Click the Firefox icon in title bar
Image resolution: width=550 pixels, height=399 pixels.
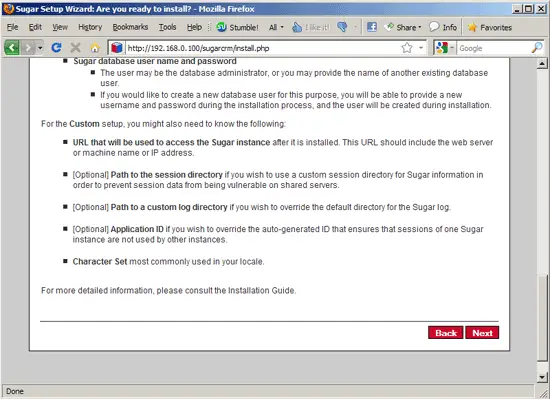coord(8,9)
